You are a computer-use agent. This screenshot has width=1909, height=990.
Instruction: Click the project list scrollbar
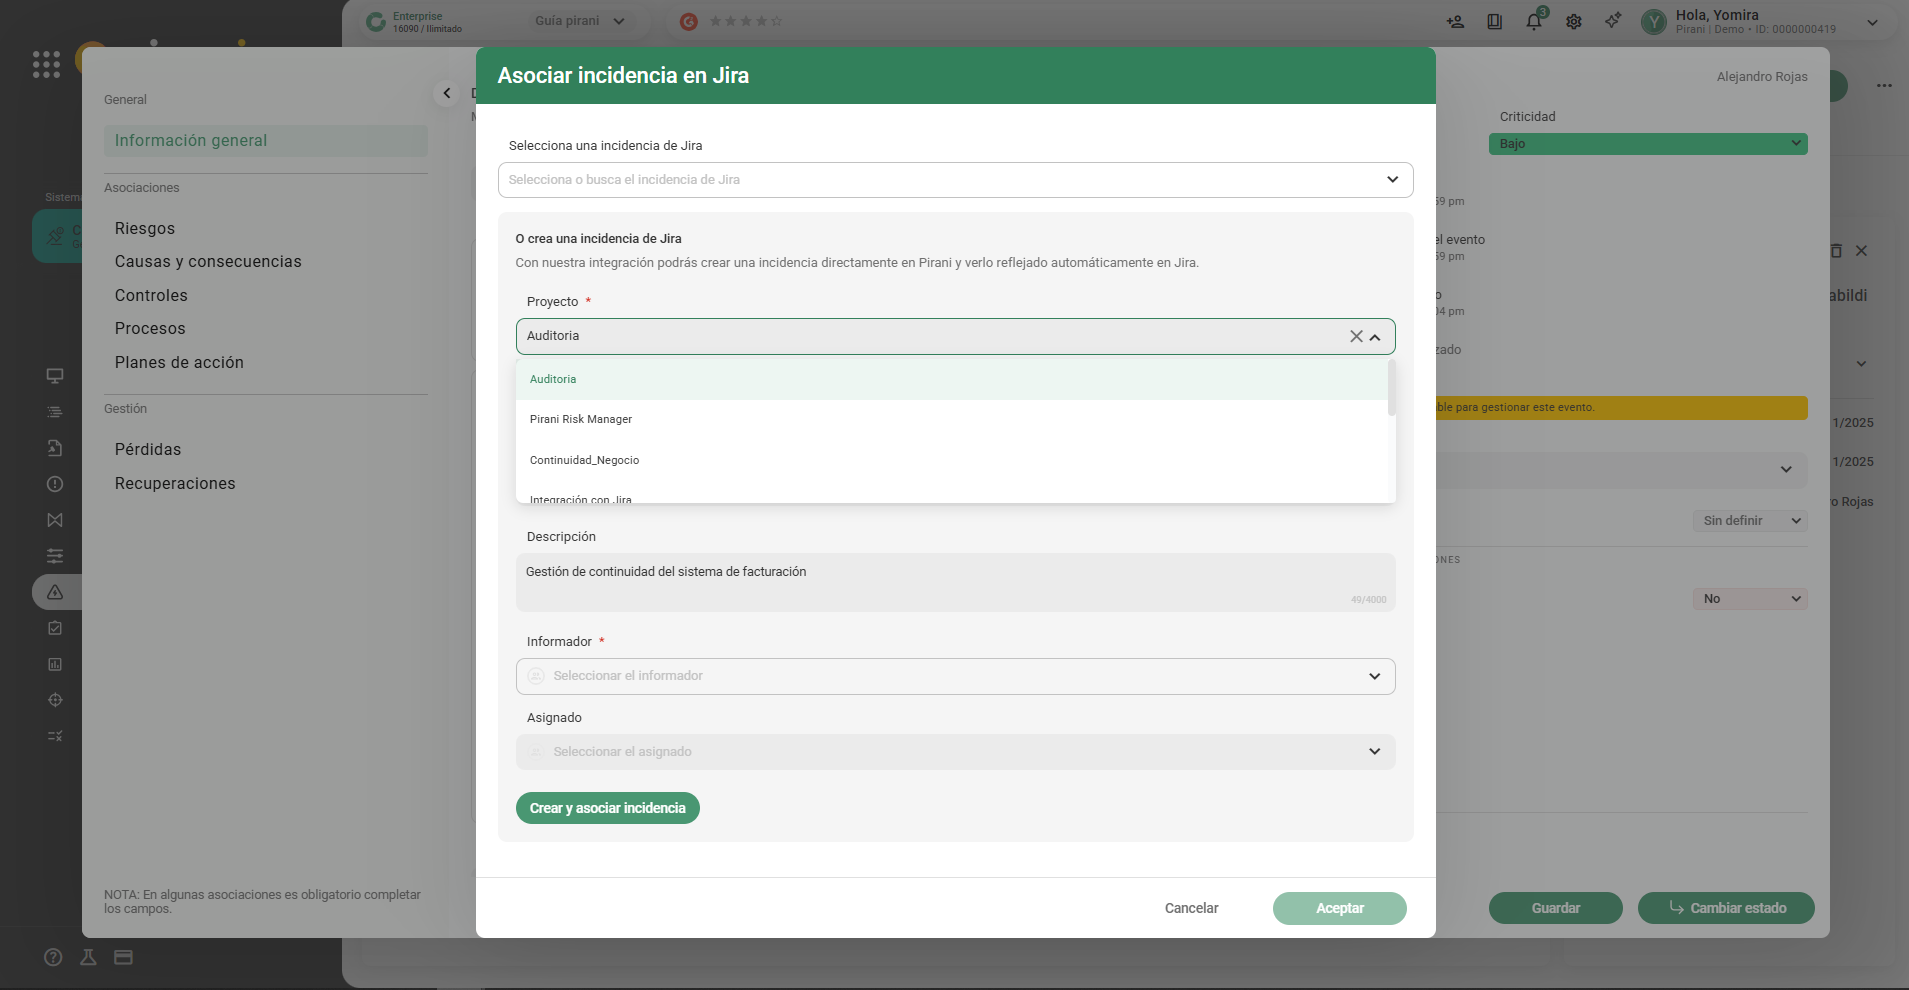tap(1391, 388)
